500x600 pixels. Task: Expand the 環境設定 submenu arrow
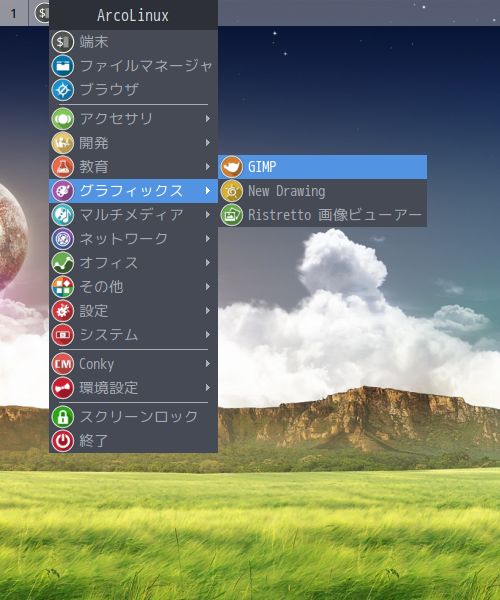208,388
